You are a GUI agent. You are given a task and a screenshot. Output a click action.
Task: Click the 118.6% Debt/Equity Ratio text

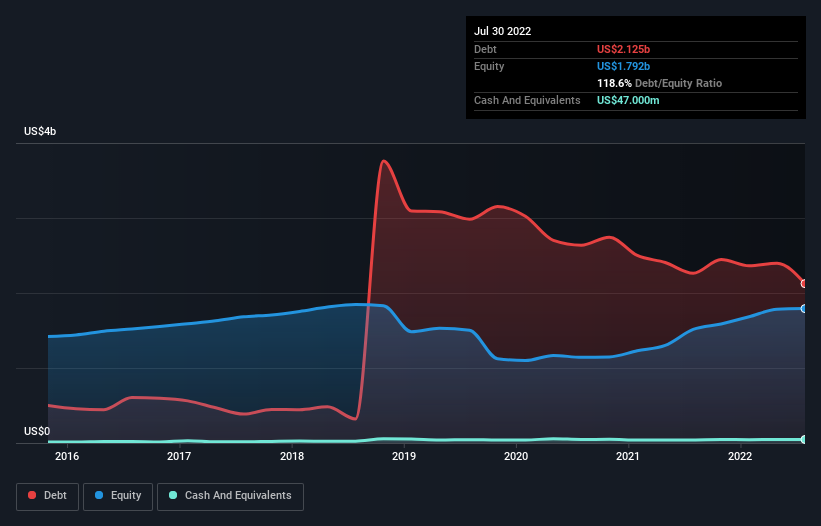click(x=659, y=83)
